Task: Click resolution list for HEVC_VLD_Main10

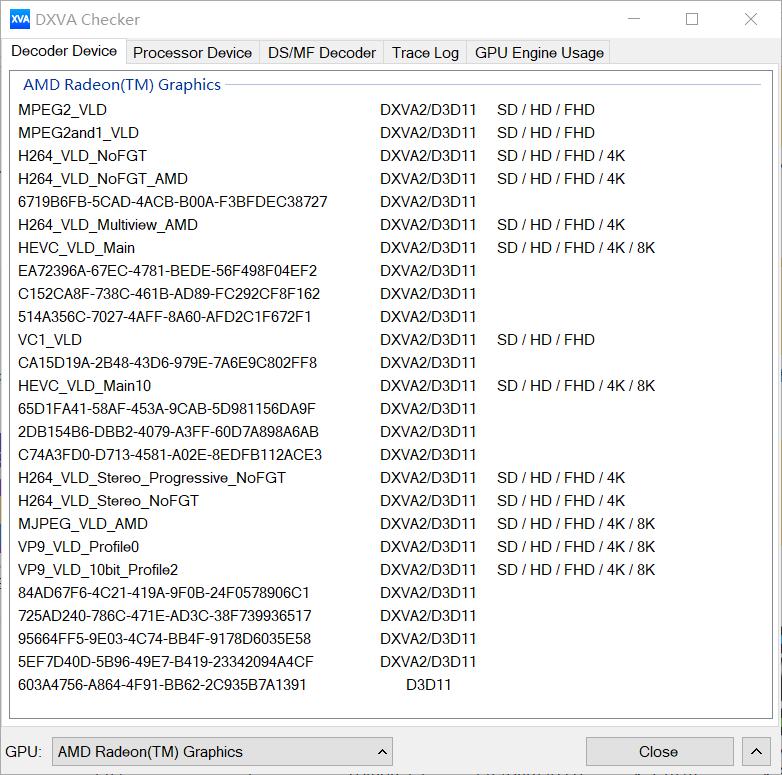Action: click(x=576, y=386)
